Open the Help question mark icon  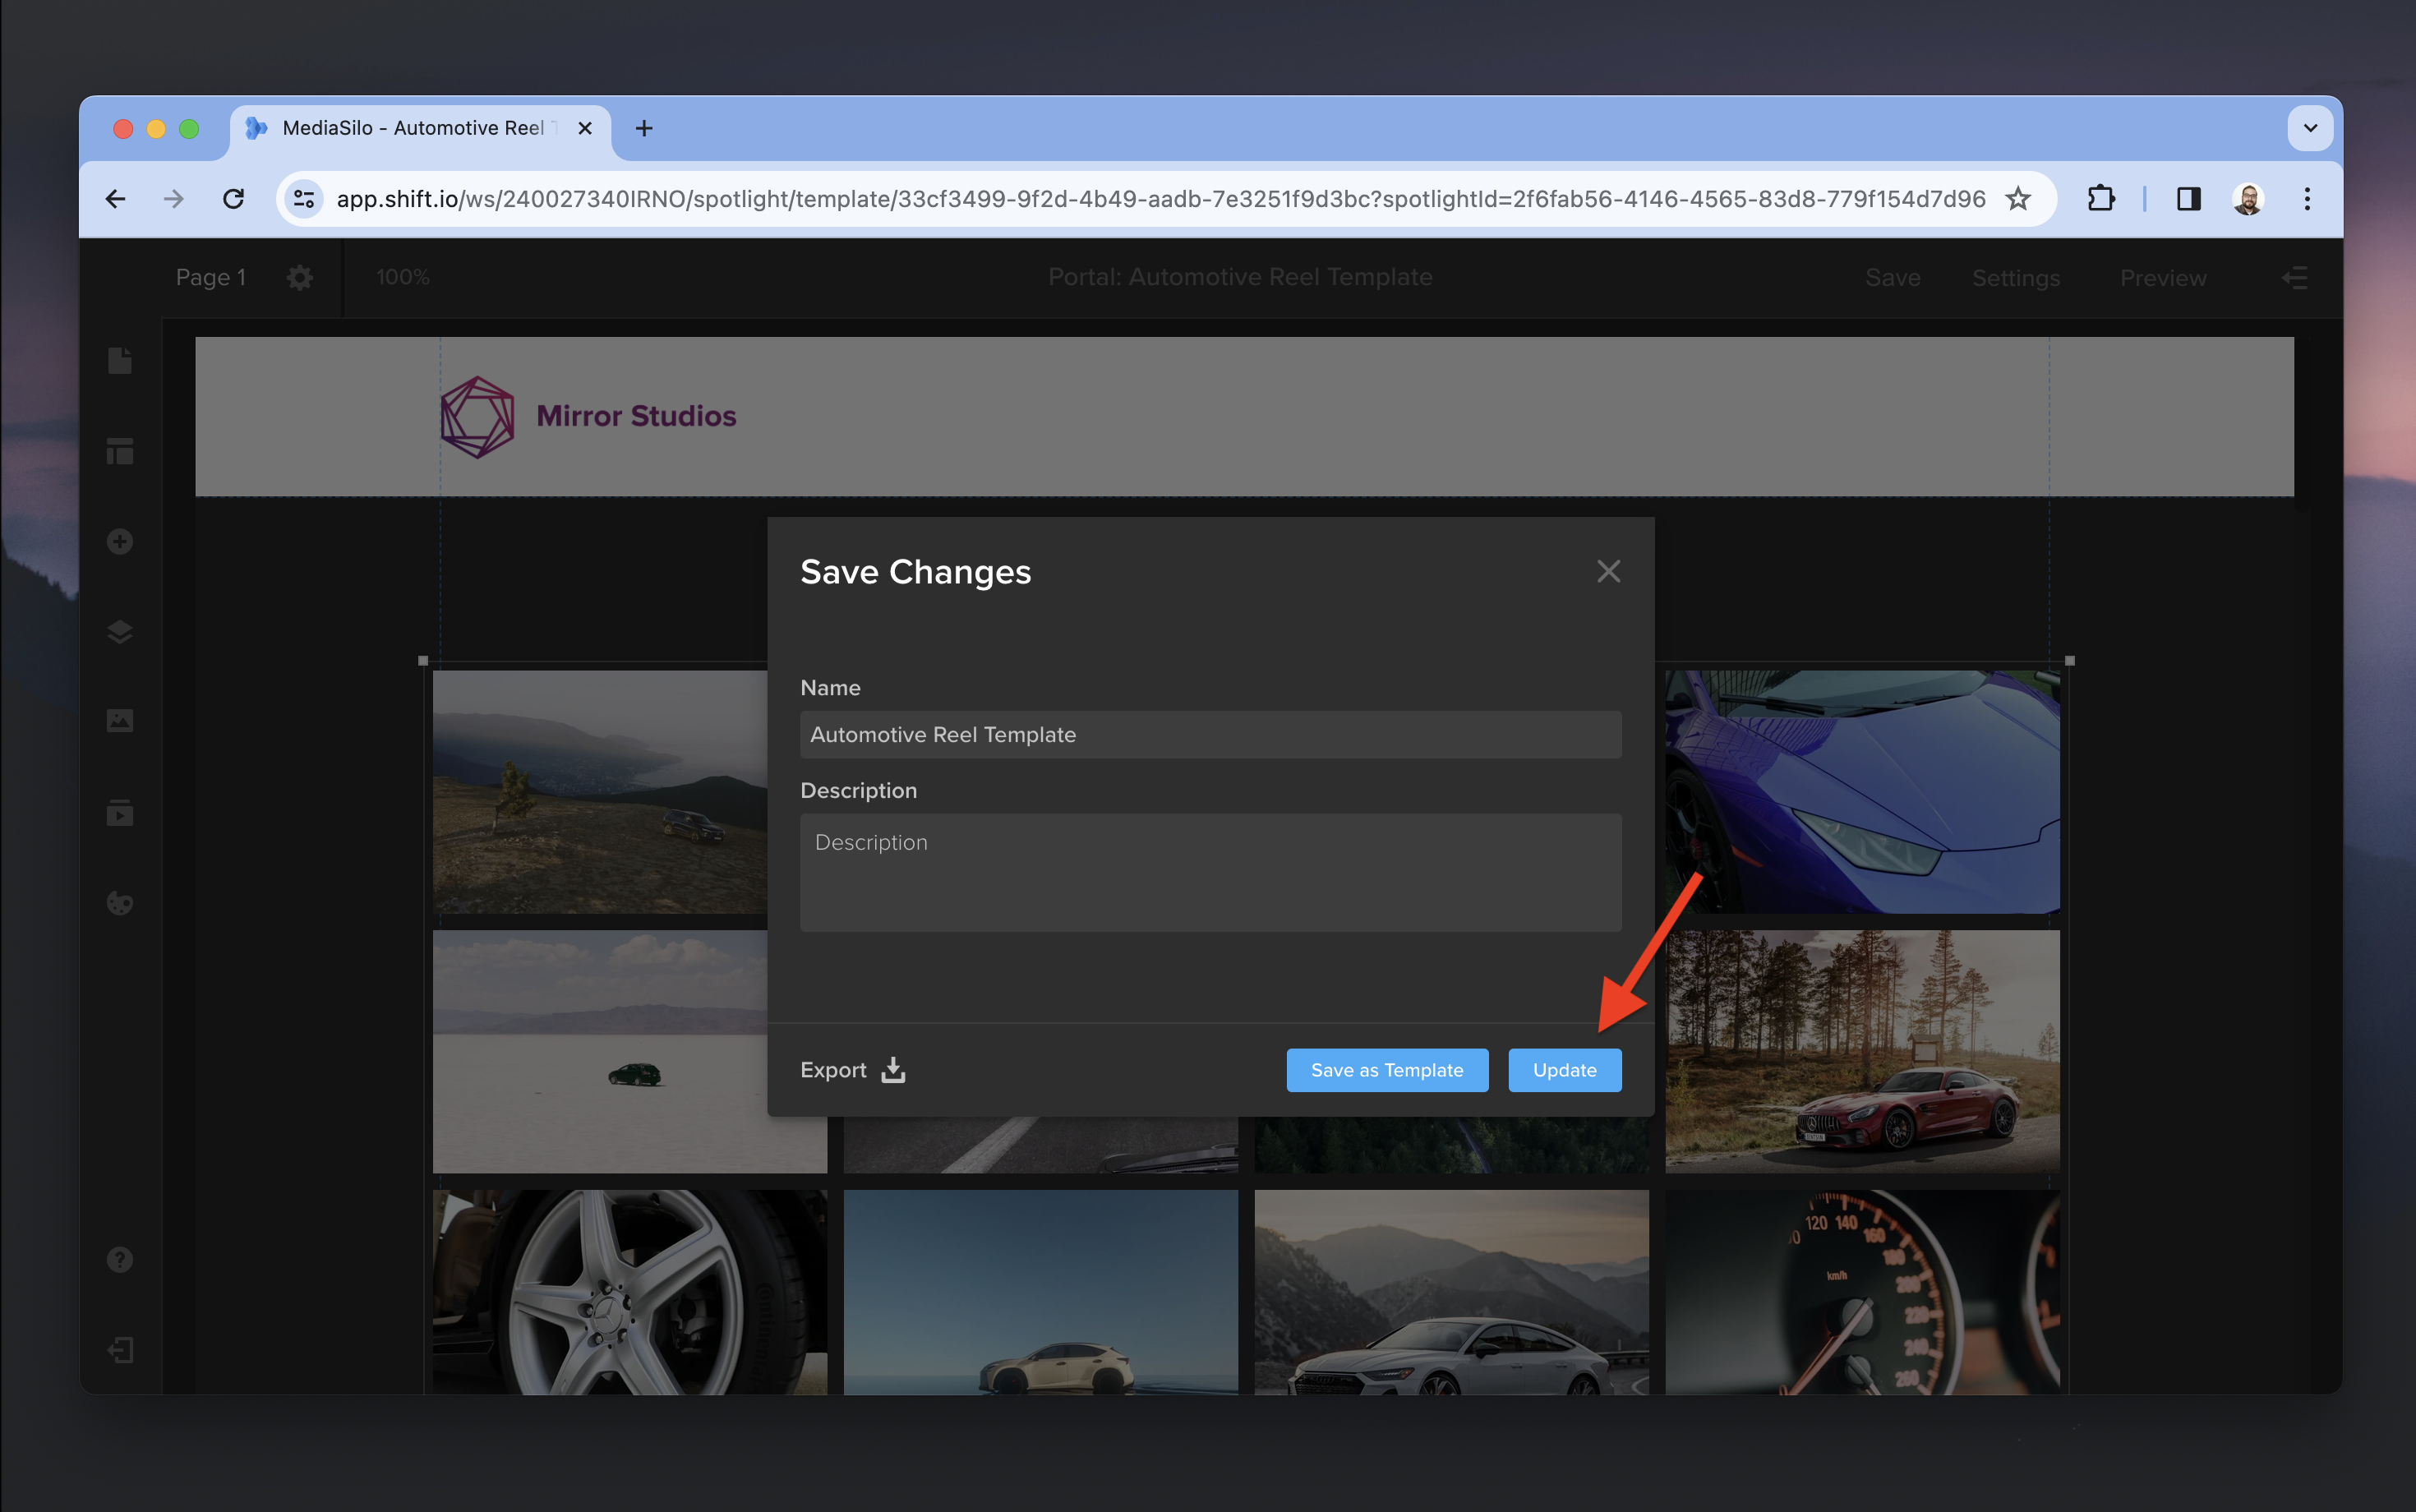[x=120, y=1260]
